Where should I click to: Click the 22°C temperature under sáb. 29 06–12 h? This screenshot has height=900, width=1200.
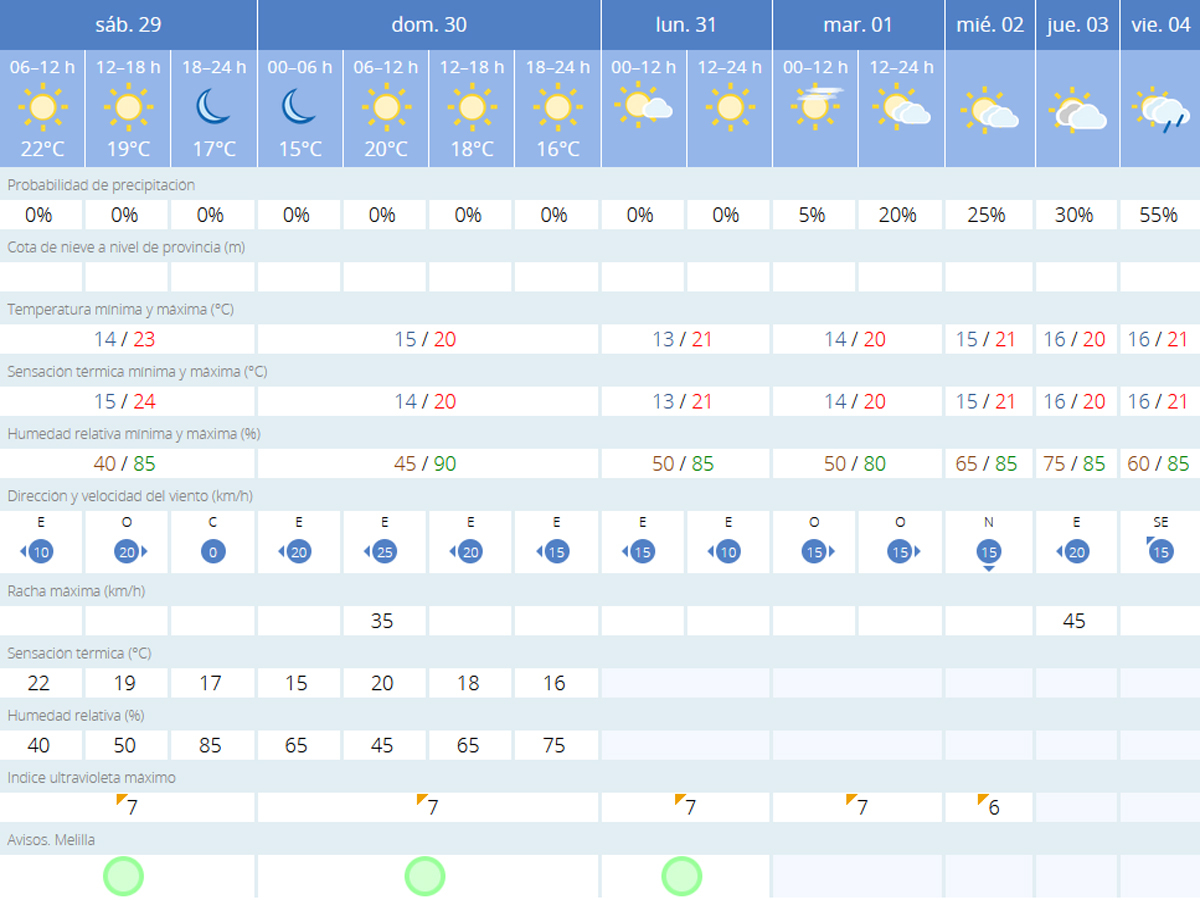pos(42,149)
